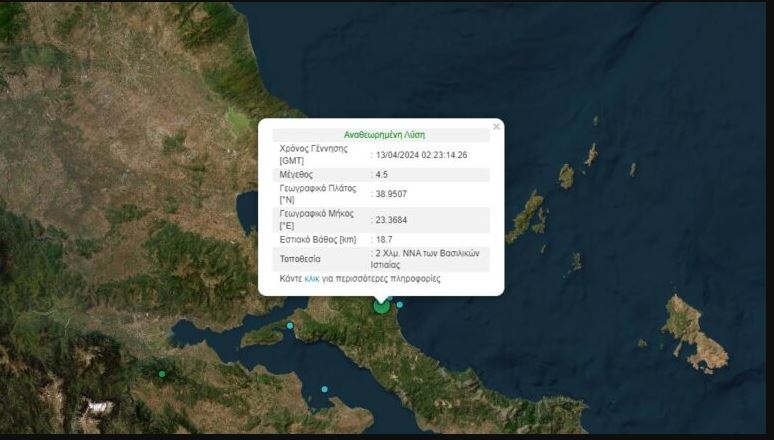Screen dimensions: 774x440
Task: Click the latitude value 38.9507
Action: (392, 194)
